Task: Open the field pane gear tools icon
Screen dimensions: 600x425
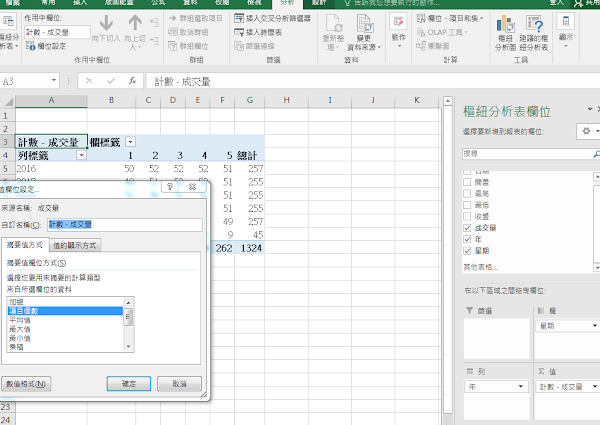Action: pyautogui.click(x=586, y=131)
